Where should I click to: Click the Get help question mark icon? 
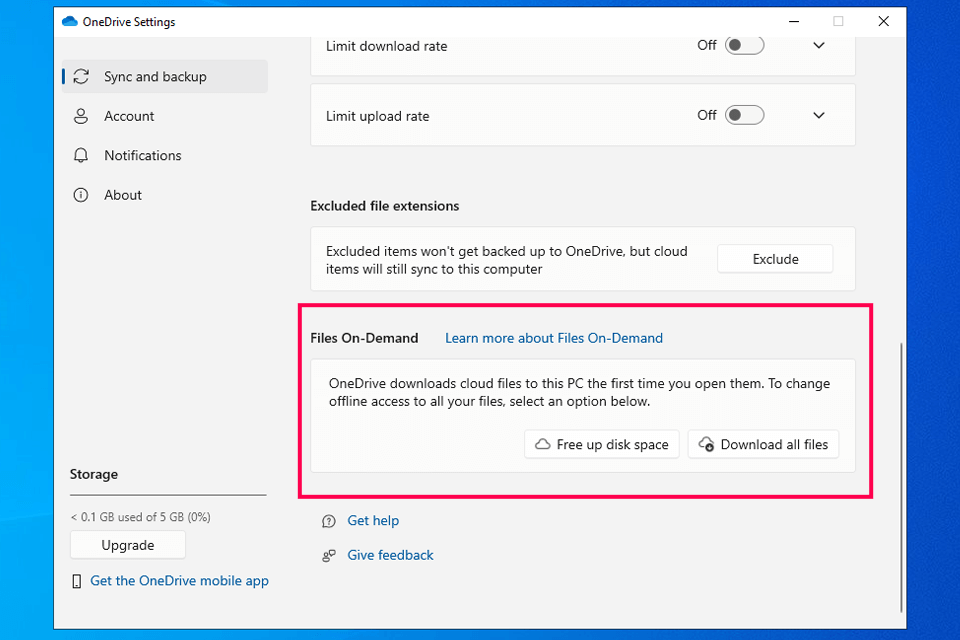328,521
